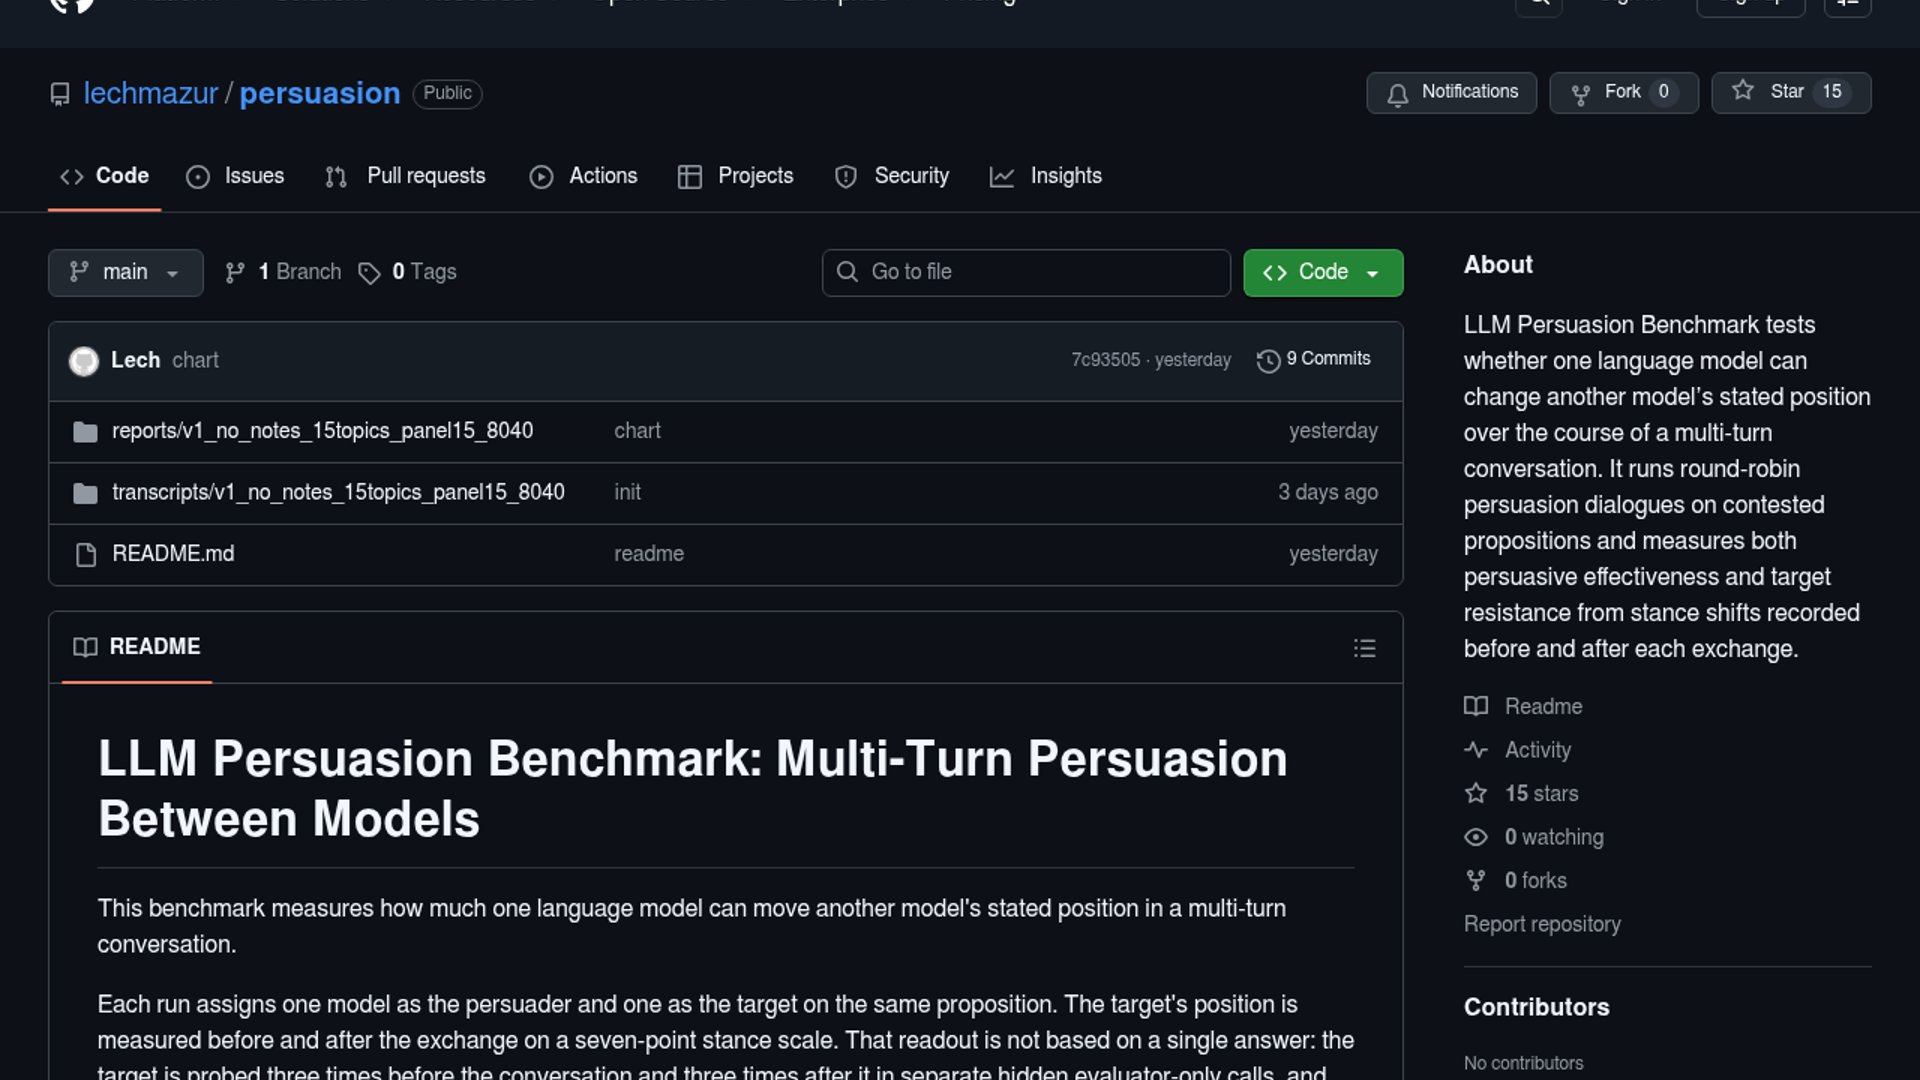Click the reports folder icon

(86, 432)
